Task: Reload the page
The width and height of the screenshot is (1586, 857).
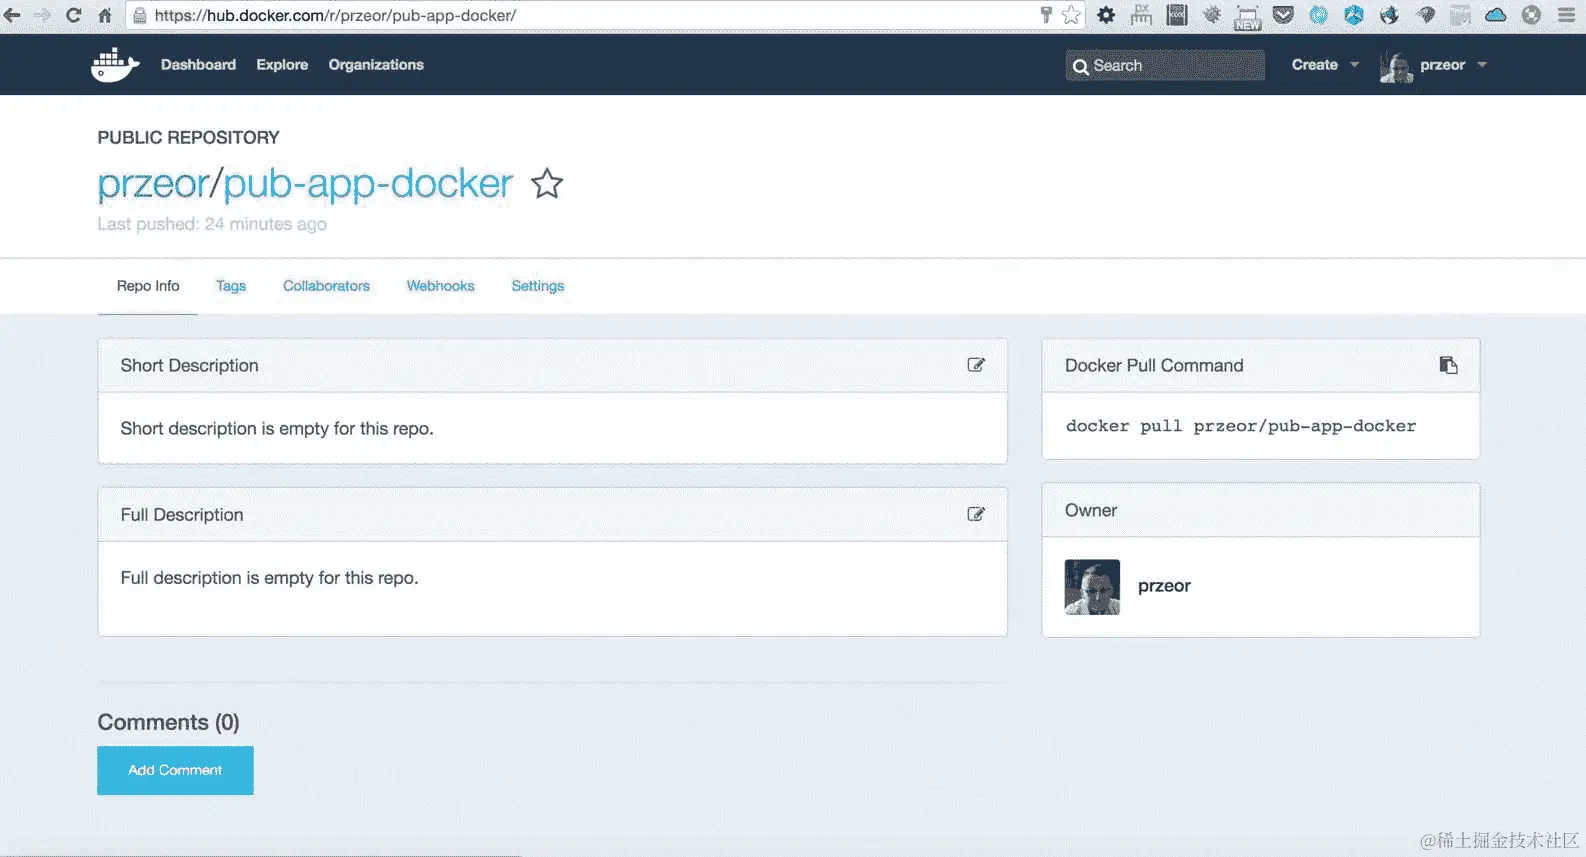Action: (73, 15)
